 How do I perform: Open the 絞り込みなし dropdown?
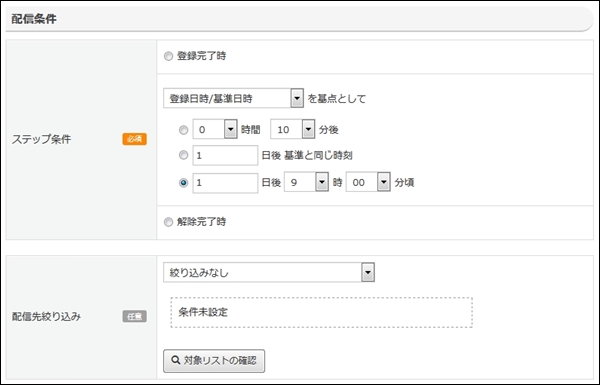coord(269,272)
